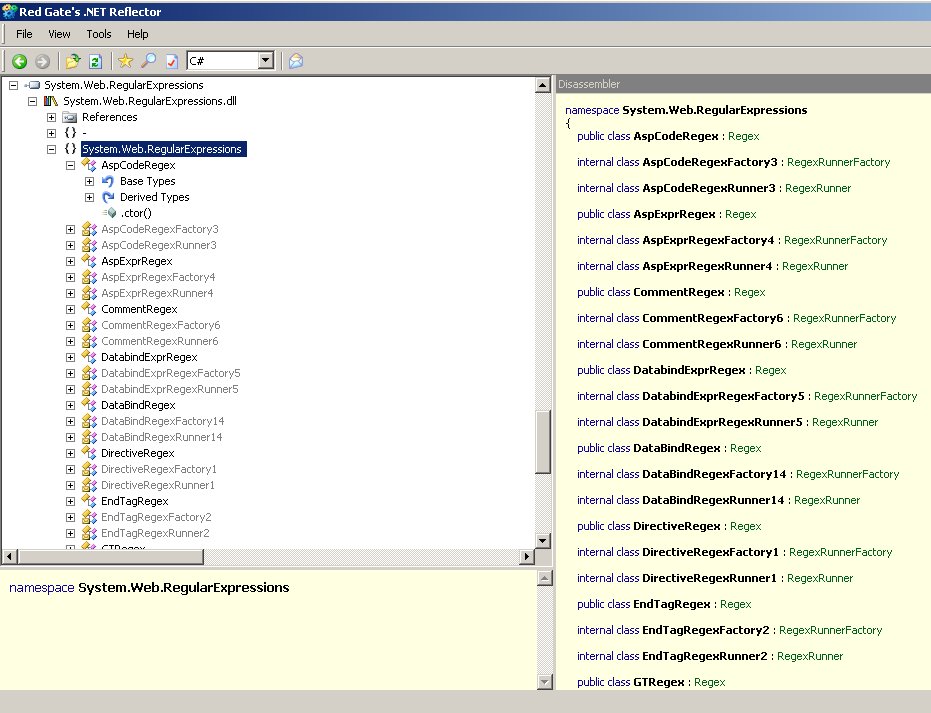Follow the GTRegex link in Disassembler

point(658,682)
